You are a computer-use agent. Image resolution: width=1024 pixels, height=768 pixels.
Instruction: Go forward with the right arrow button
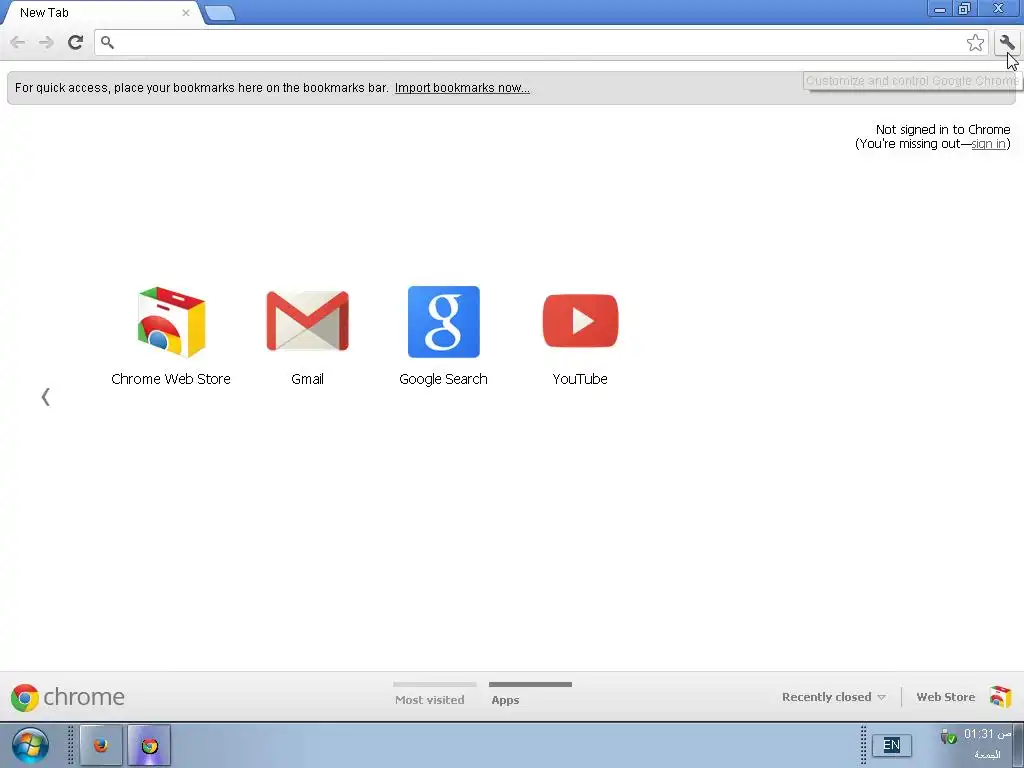click(x=46, y=42)
